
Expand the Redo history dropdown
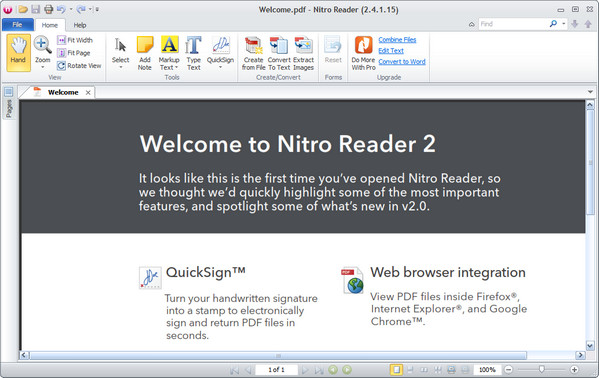[x=90, y=9]
